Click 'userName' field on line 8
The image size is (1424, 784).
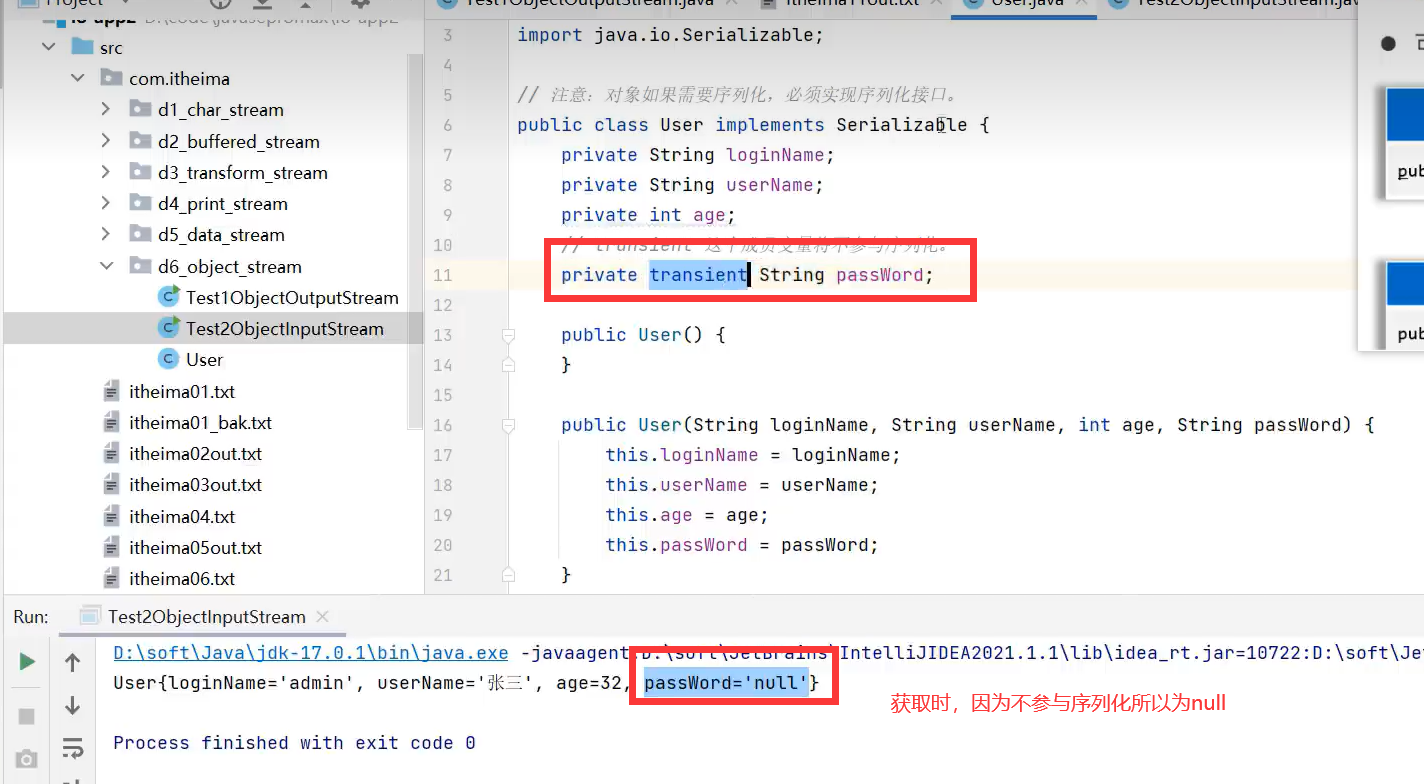pos(770,185)
